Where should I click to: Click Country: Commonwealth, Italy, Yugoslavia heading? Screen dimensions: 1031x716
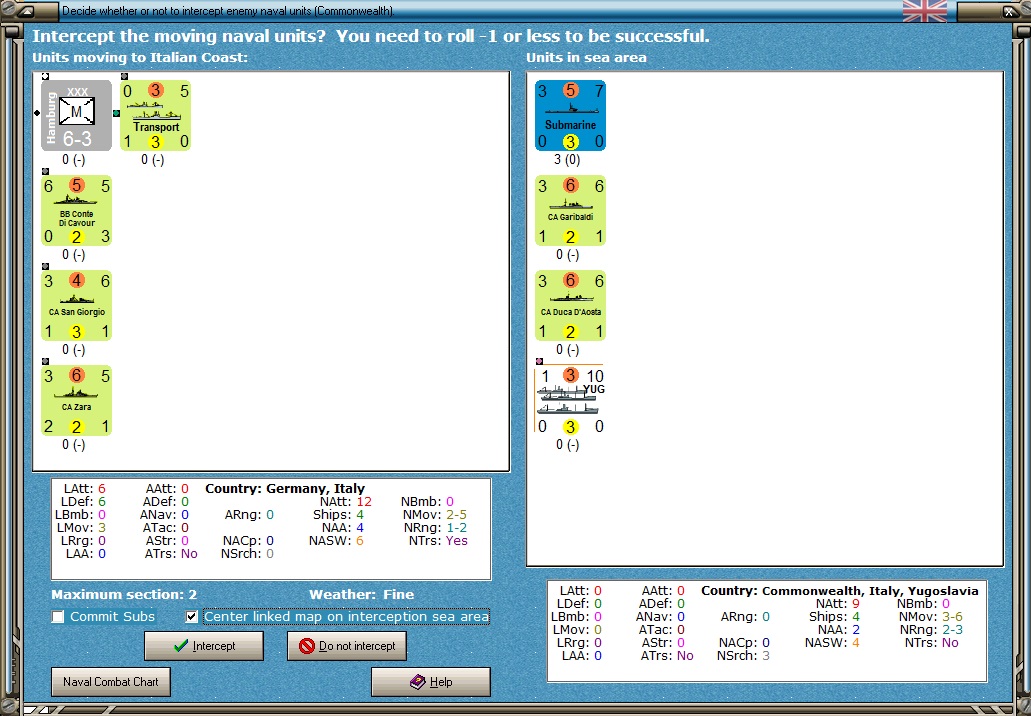pyautogui.click(x=840, y=590)
